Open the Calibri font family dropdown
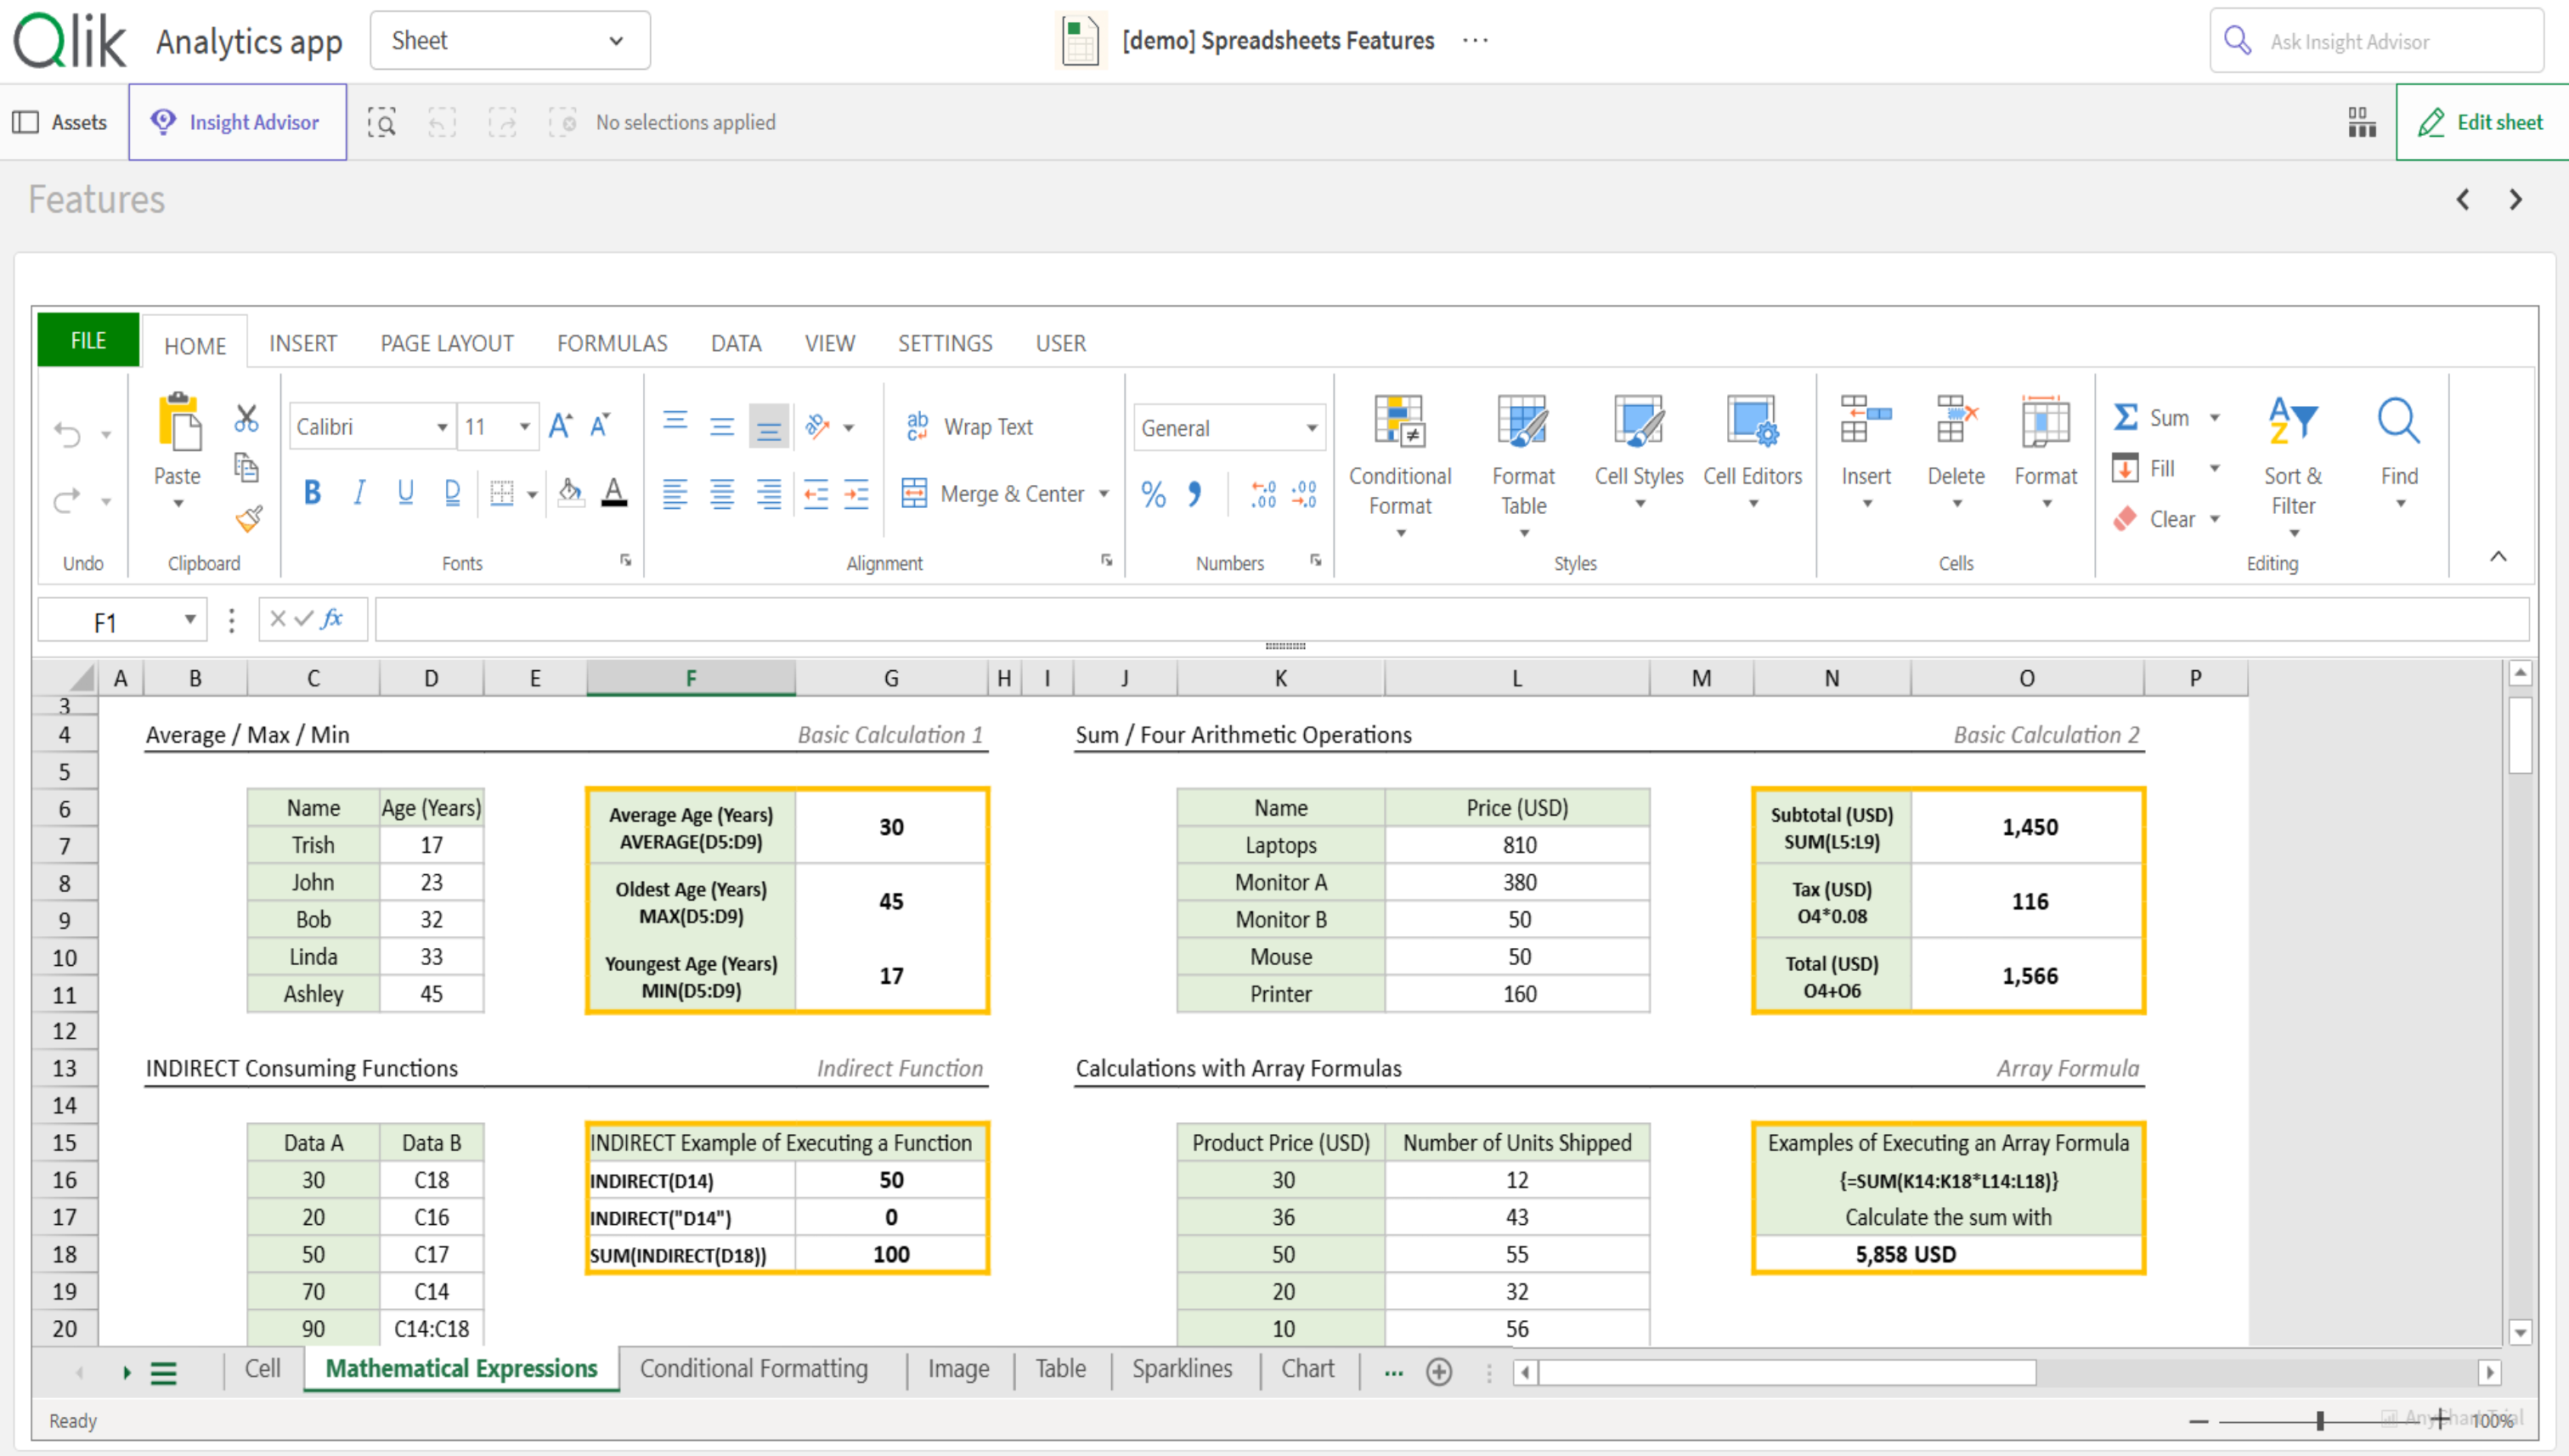This screenshot has width=2569, height=1456. pos(372,427)
